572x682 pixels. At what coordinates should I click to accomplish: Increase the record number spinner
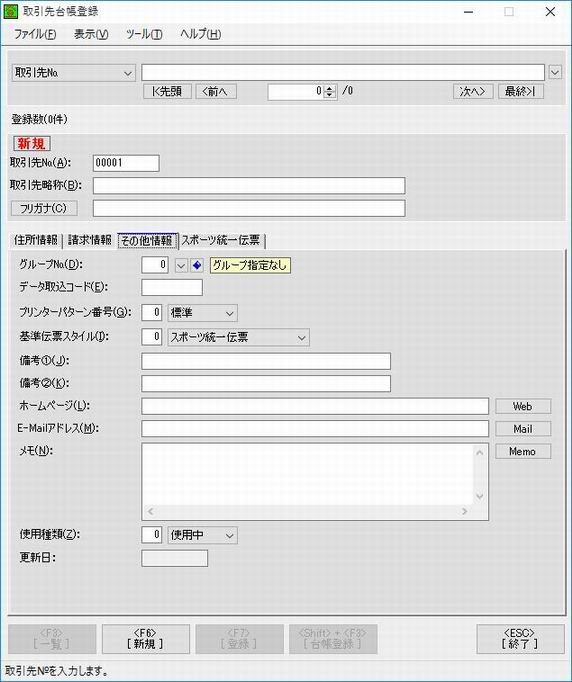click(x=330, y=88)
